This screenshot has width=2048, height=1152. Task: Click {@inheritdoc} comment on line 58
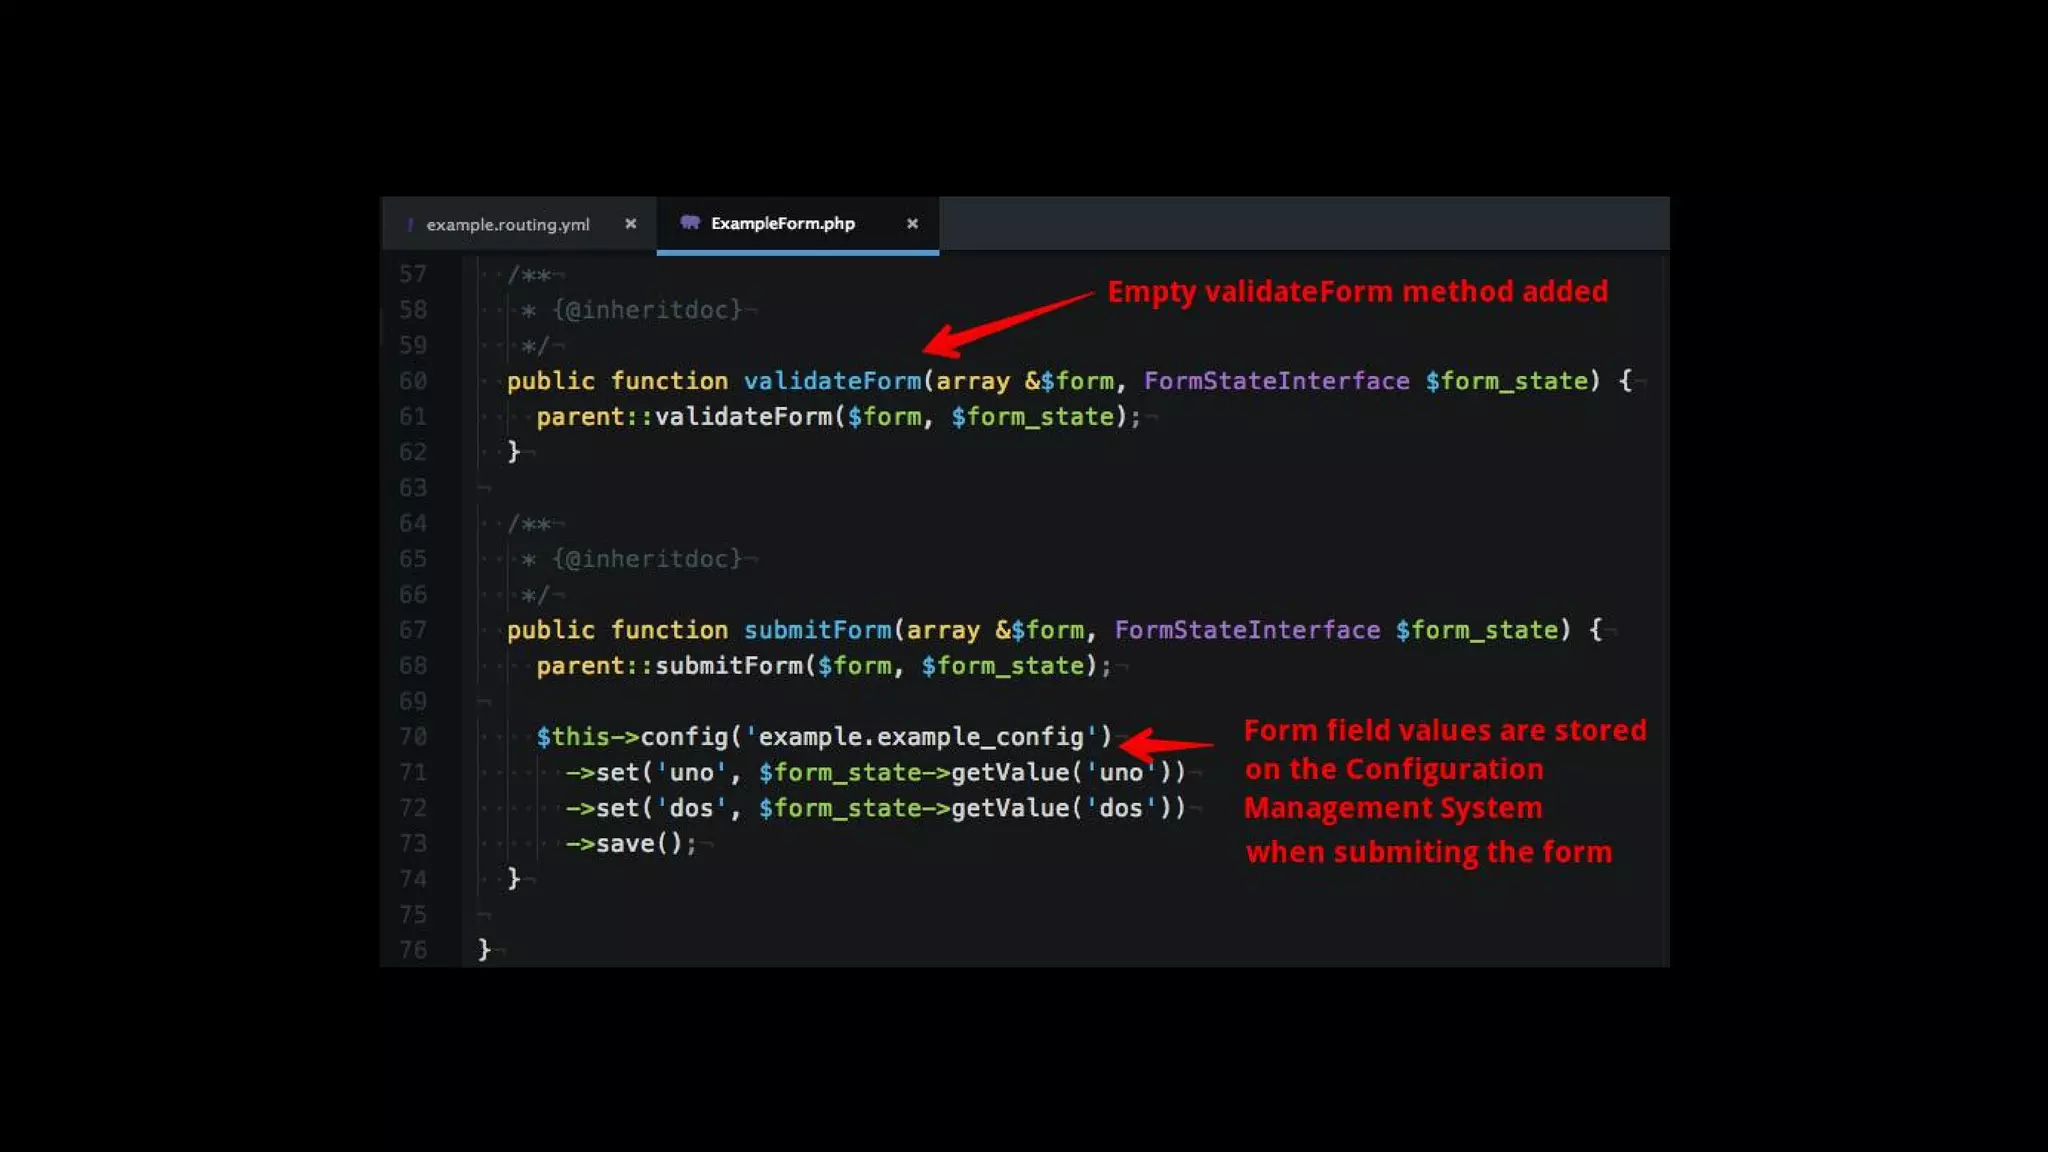click(x=647, y=310)
